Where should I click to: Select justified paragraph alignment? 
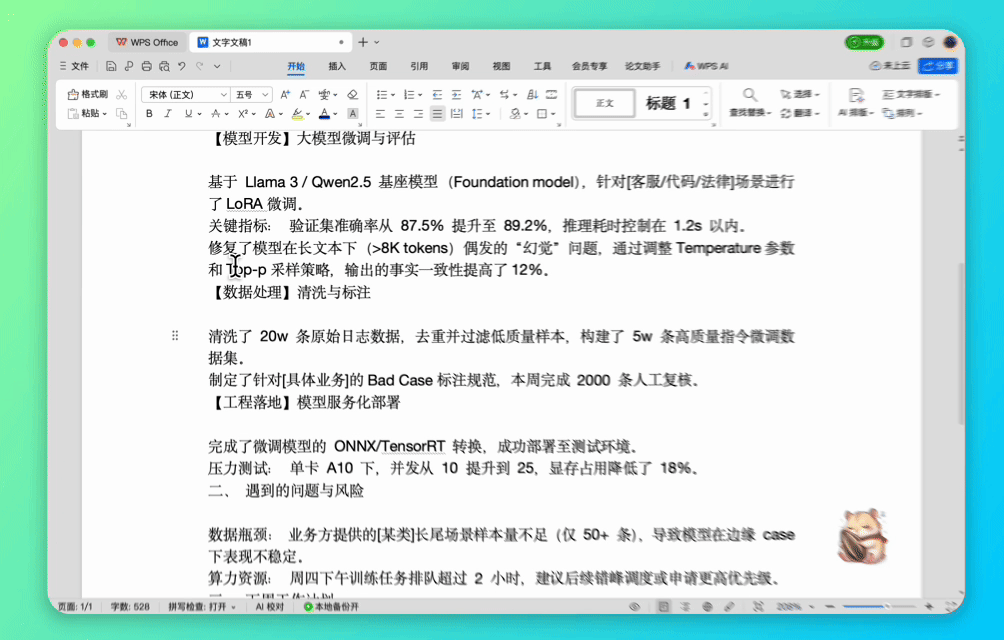pyautogui.click(x=437, y=114)
